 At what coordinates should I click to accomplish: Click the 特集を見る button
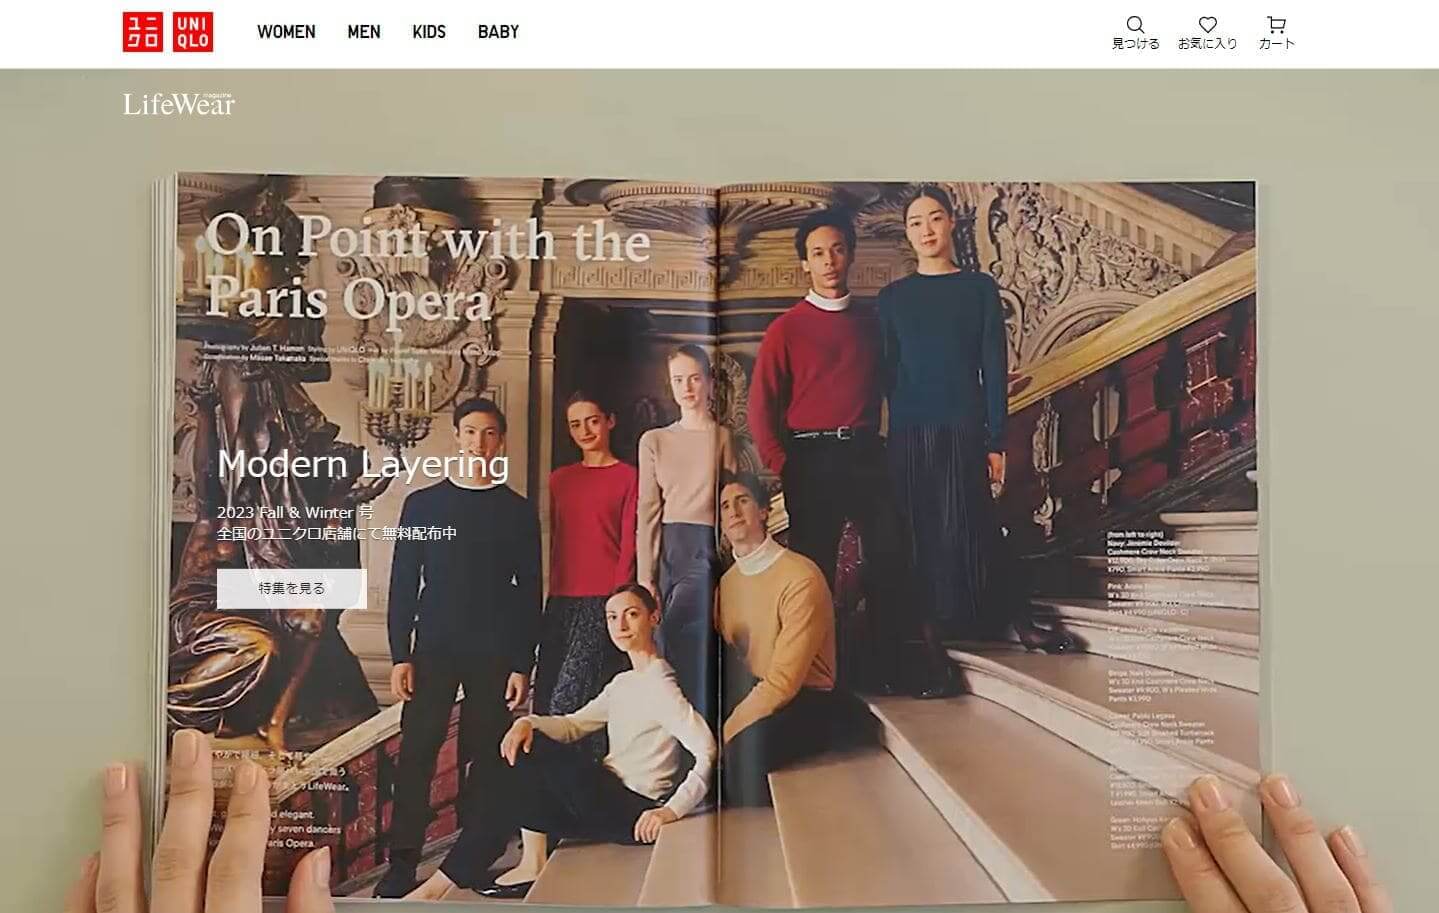coord(292,588)
